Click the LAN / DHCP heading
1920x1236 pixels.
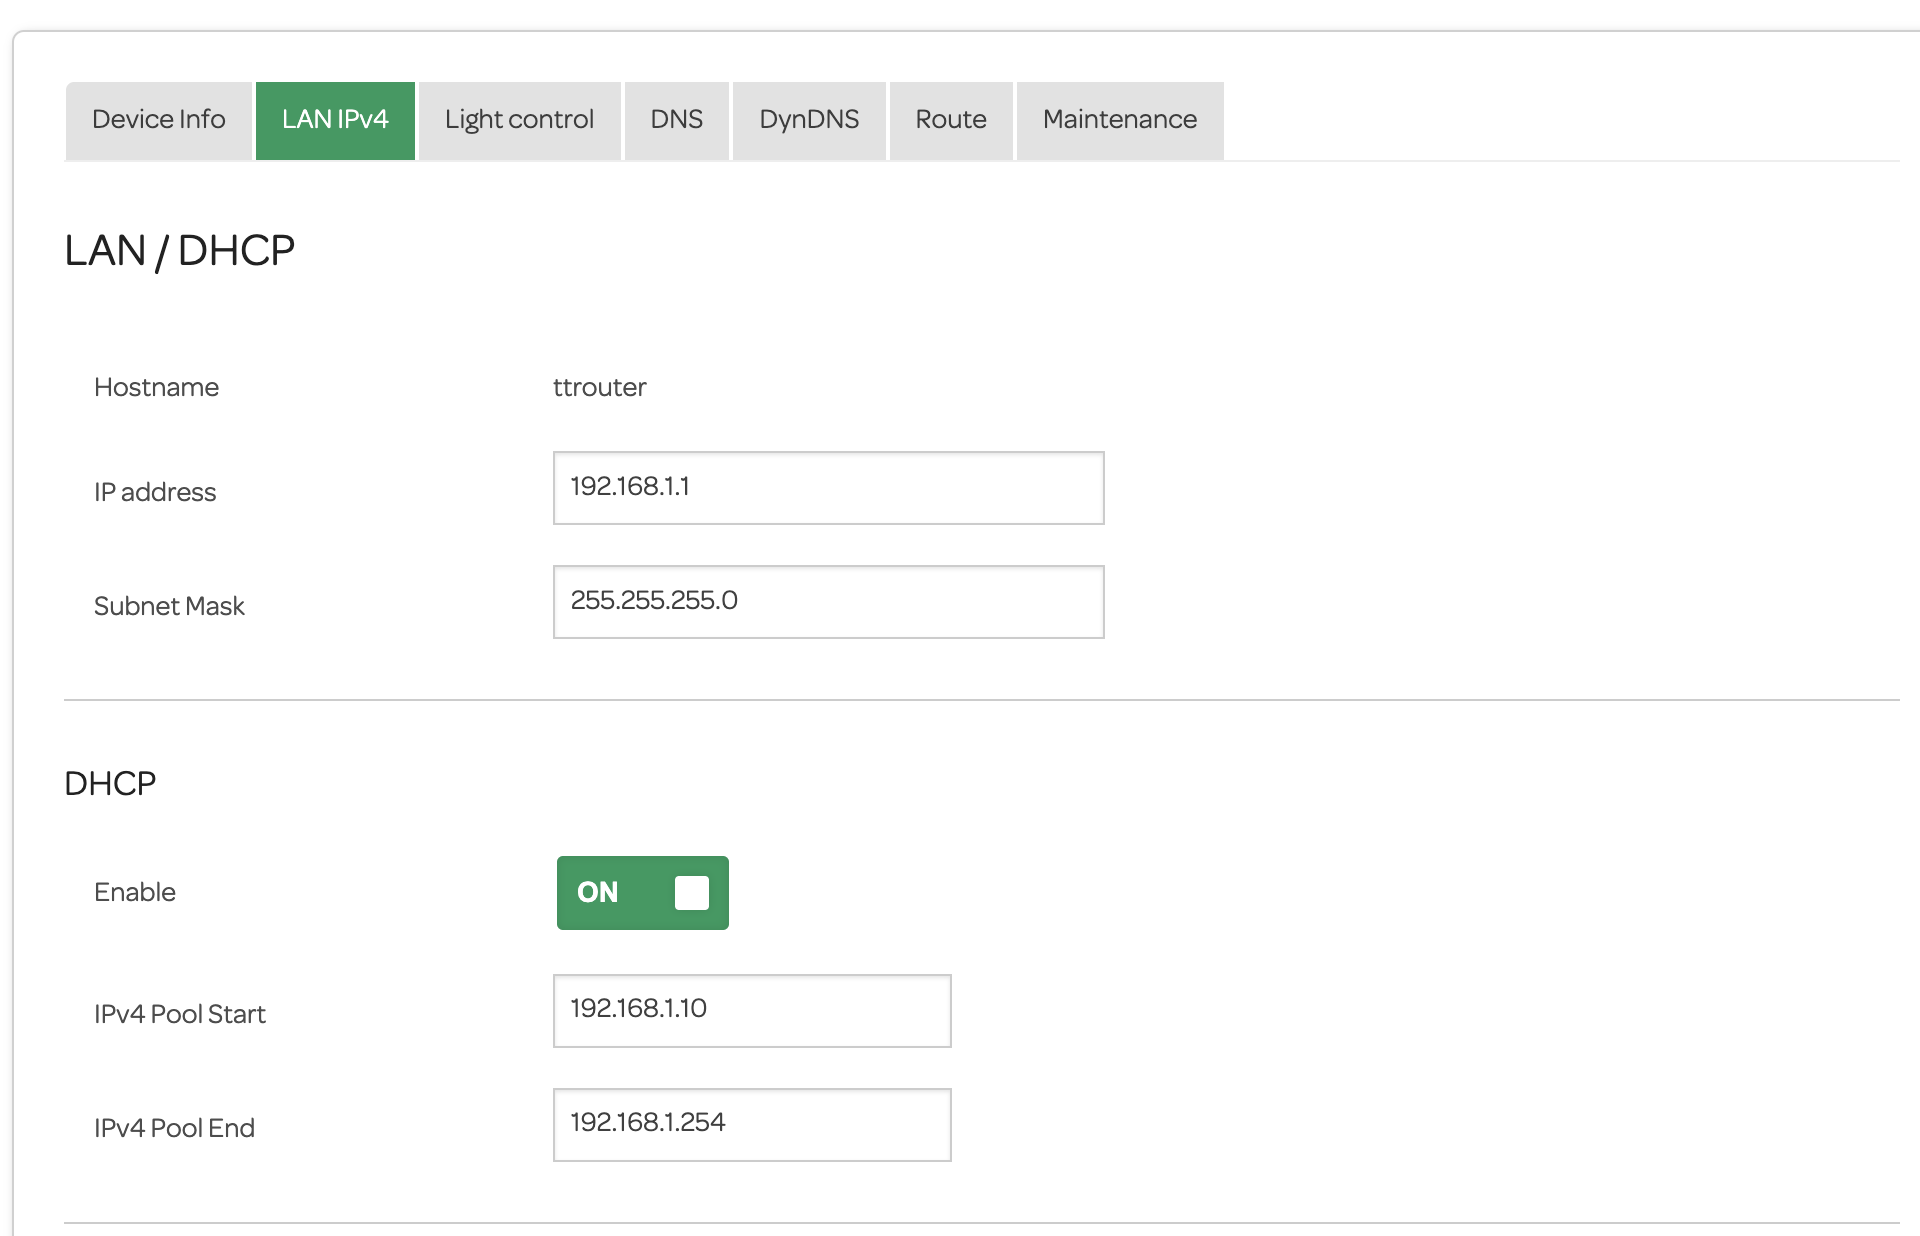pos(179,250)
